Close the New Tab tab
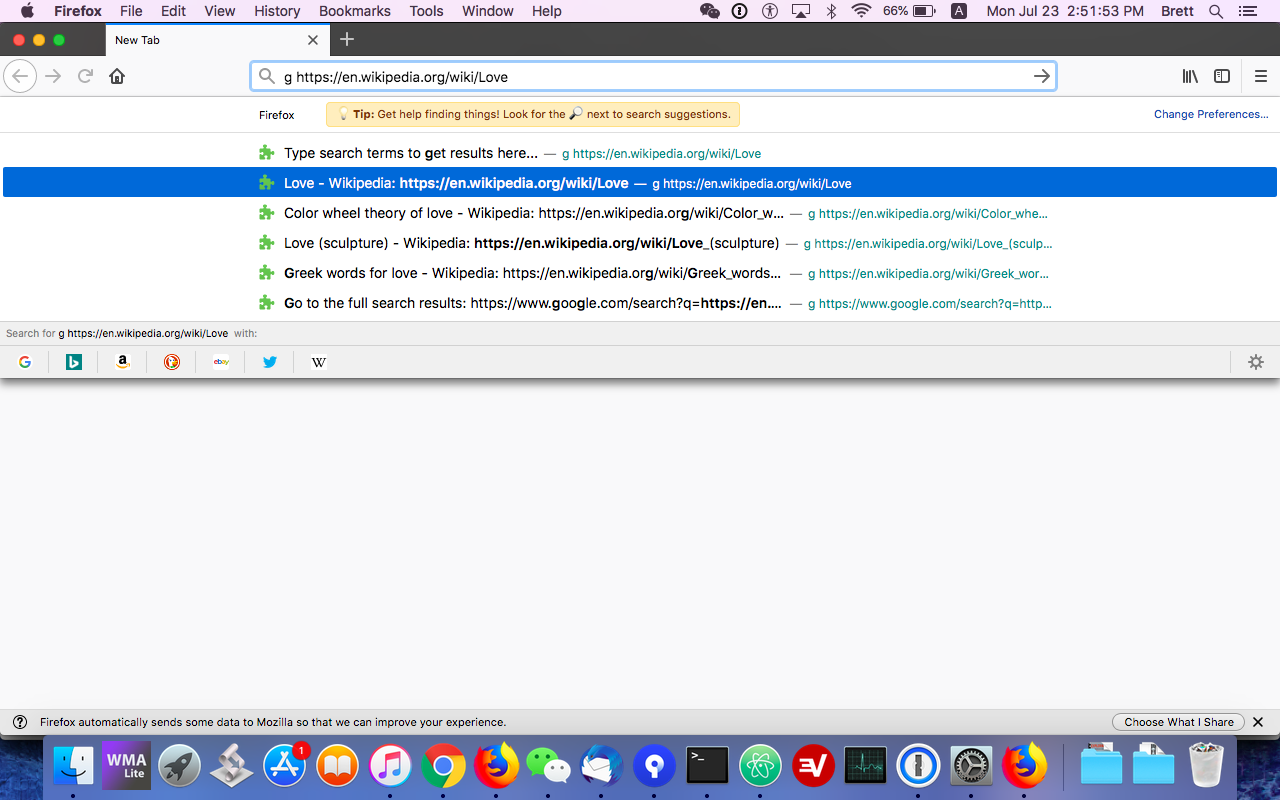 pyautogui.click(x=313, y=40)
